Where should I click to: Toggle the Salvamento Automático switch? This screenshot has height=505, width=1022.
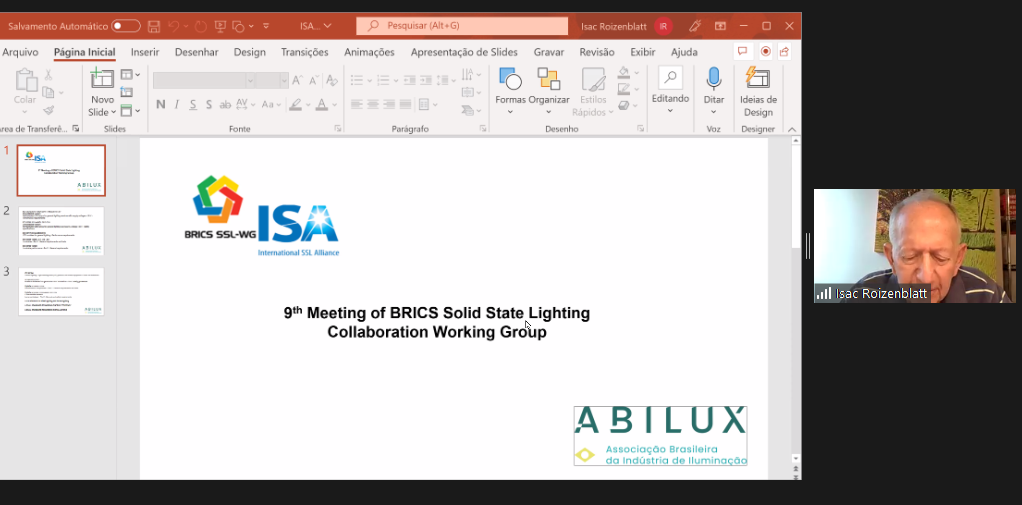[x=126, y=26]
